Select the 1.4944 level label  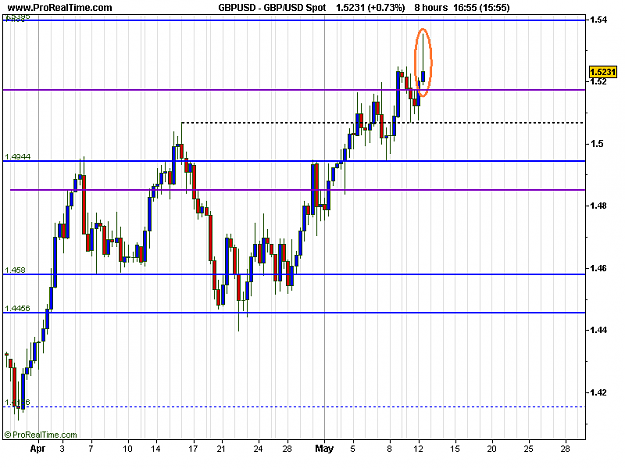point(17,157)
